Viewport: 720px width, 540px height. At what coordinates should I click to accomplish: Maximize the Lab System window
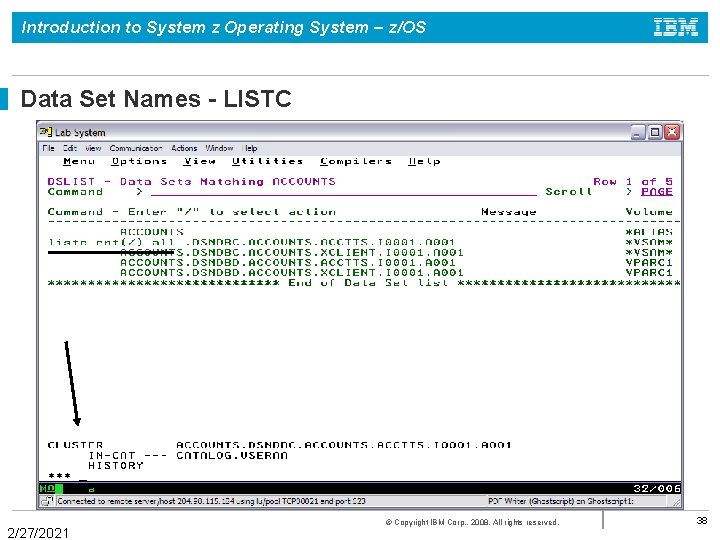(x=655, y=133)
